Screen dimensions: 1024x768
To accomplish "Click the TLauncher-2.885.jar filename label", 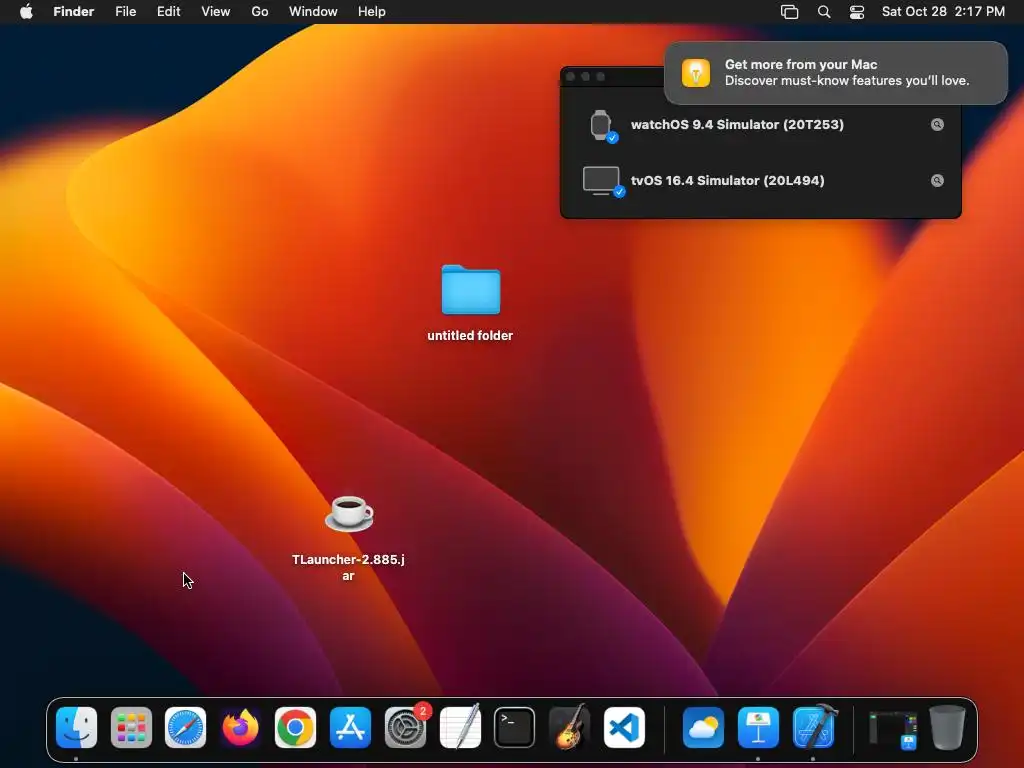I will (x=348, y=568).
